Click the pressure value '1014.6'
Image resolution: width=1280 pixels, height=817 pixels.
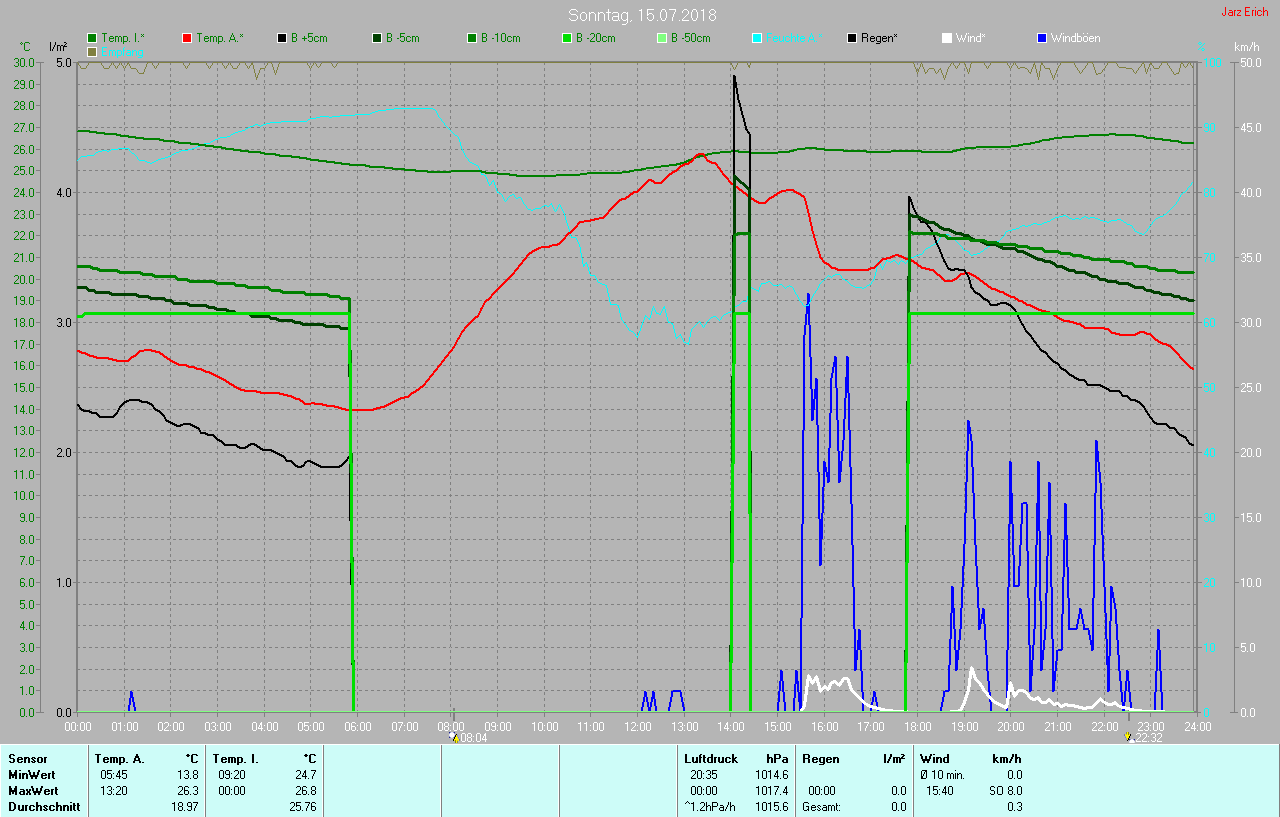[x=772, y=775]
